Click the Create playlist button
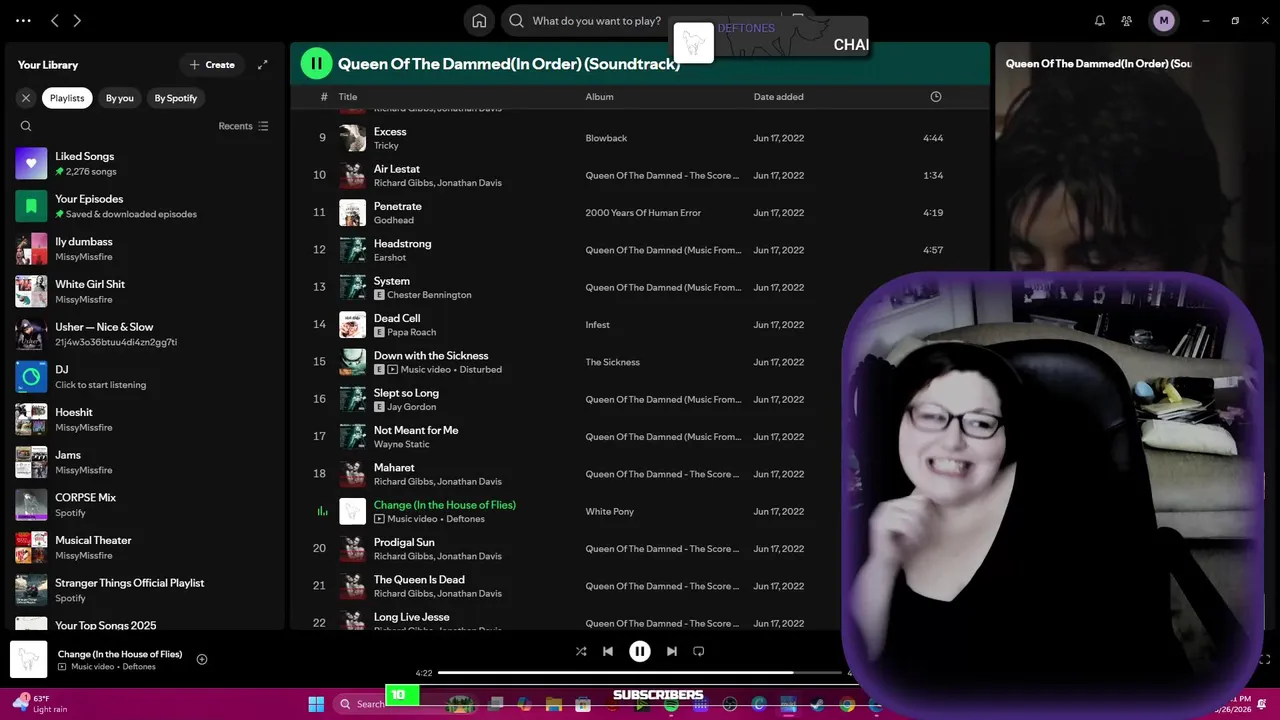 (x=212, y=65)
